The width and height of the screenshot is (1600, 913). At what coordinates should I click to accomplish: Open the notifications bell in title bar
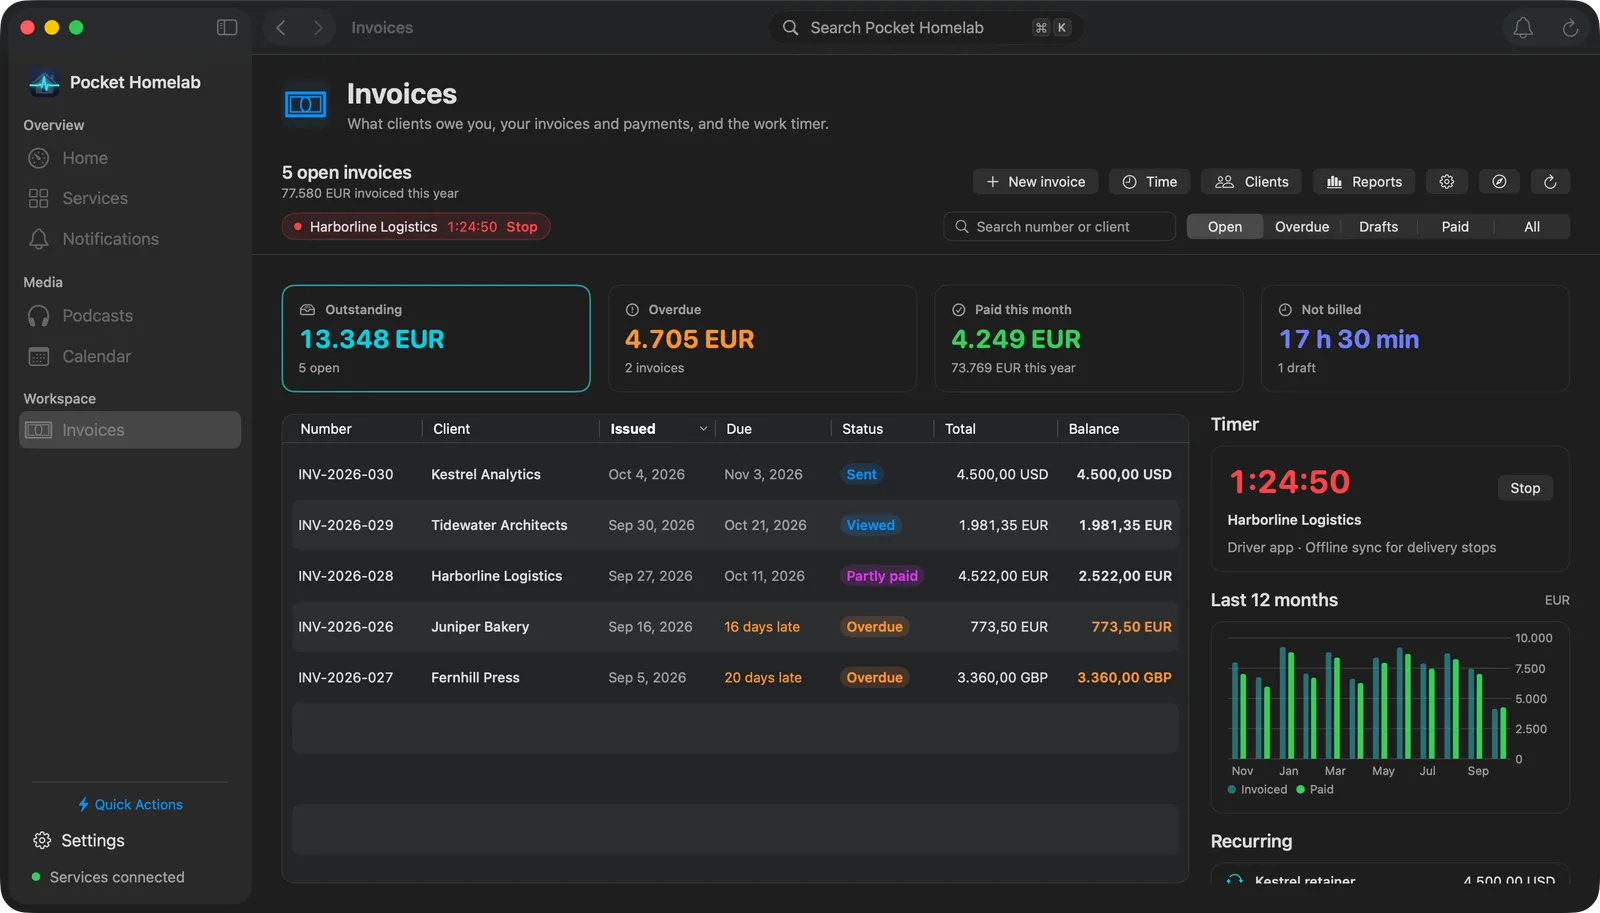click(x=1522, y=28)
